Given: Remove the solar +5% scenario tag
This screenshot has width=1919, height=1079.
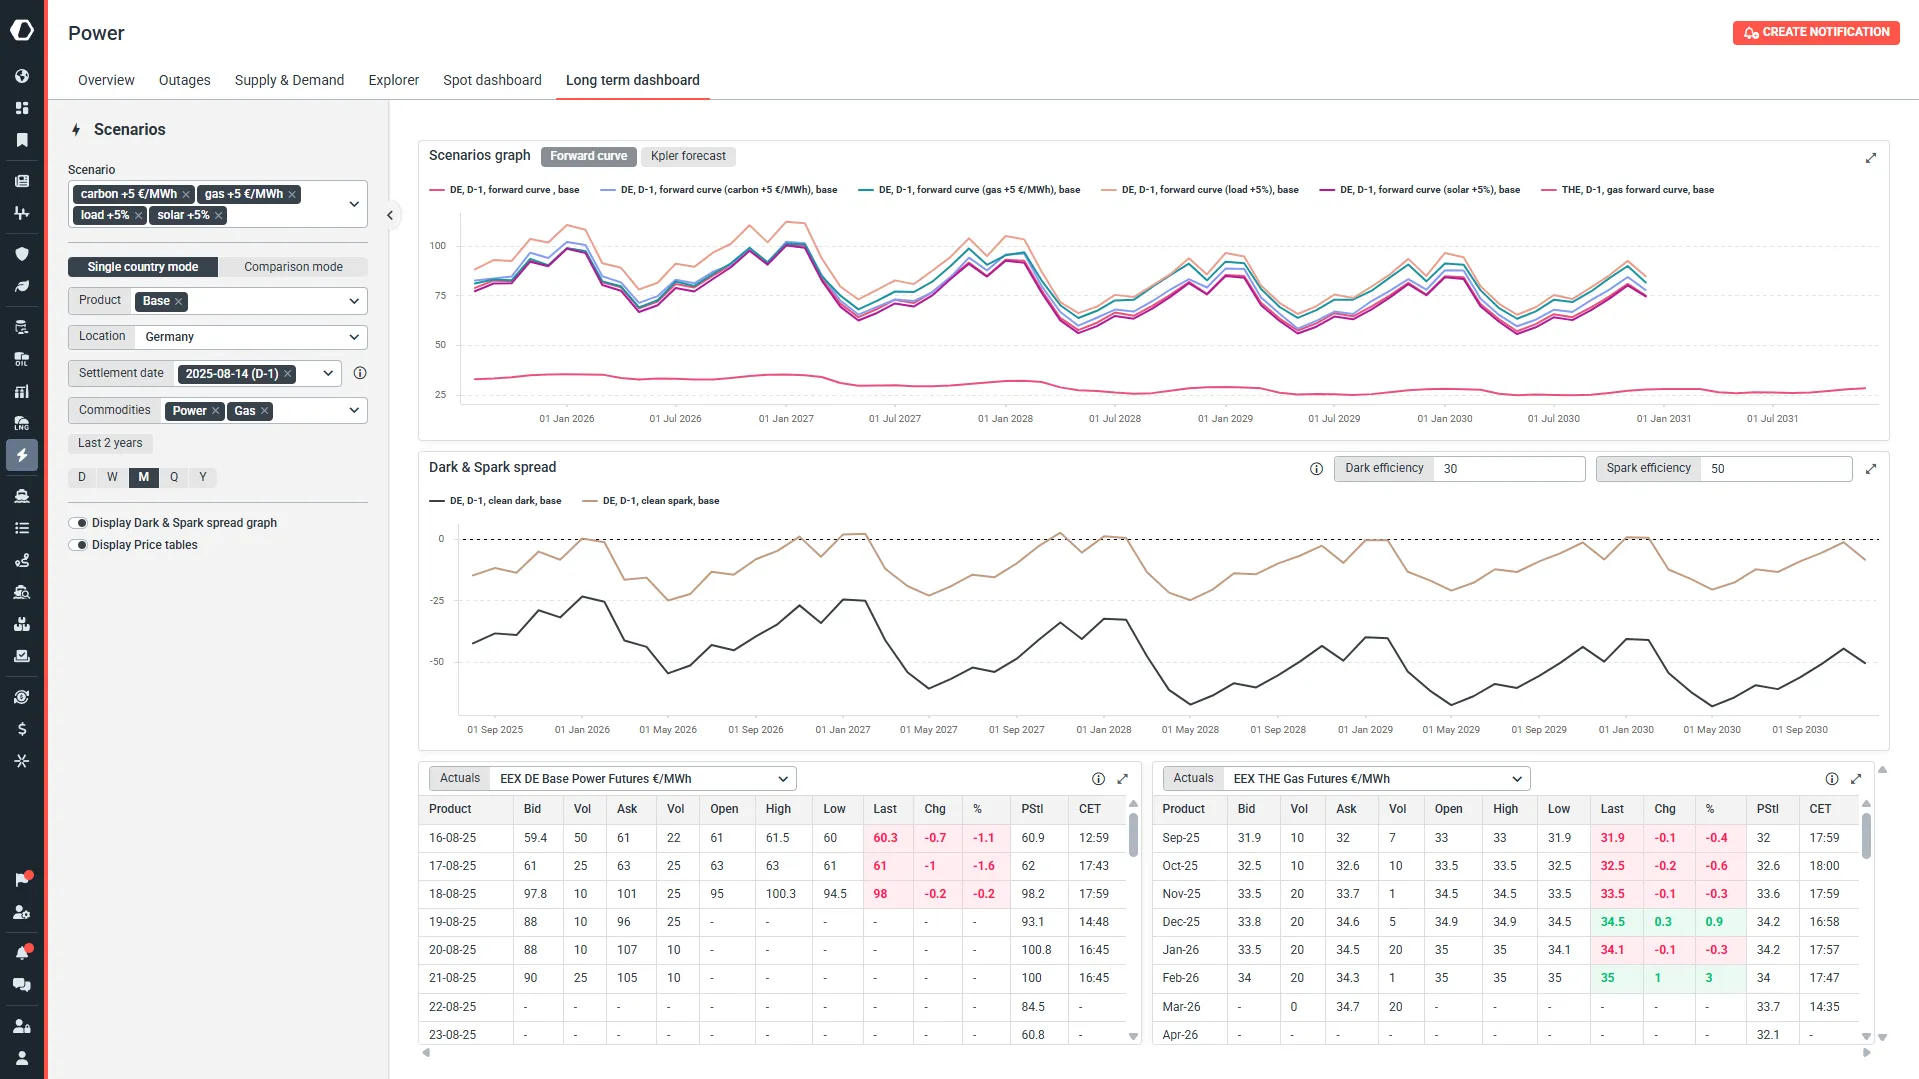Looking at the screenshot, I should point(218,215).
